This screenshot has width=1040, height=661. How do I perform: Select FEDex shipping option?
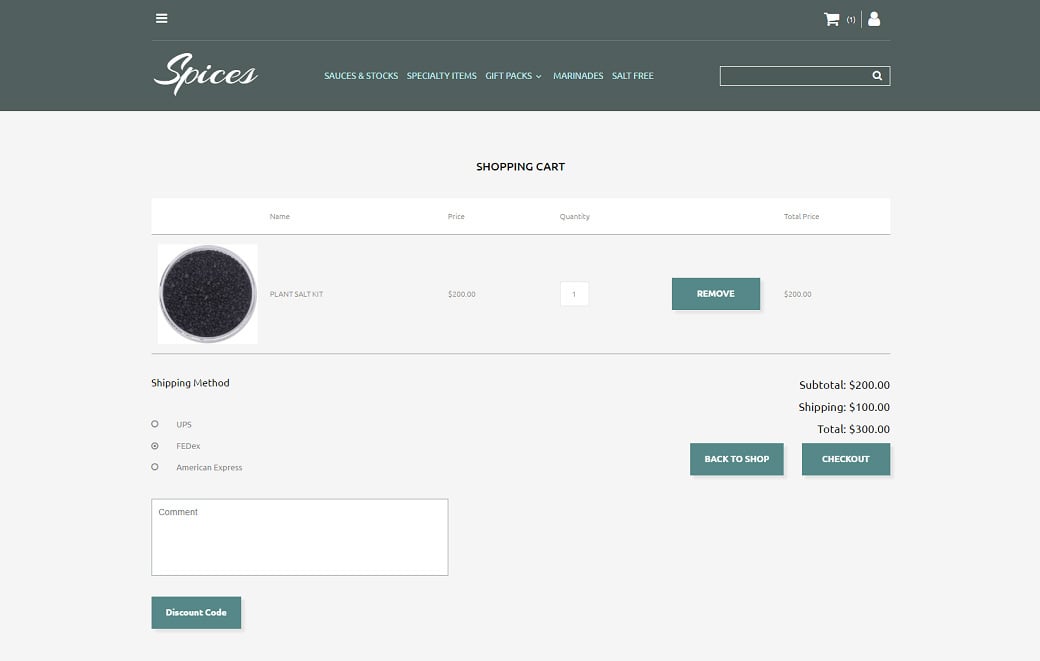tap(155, 446)
